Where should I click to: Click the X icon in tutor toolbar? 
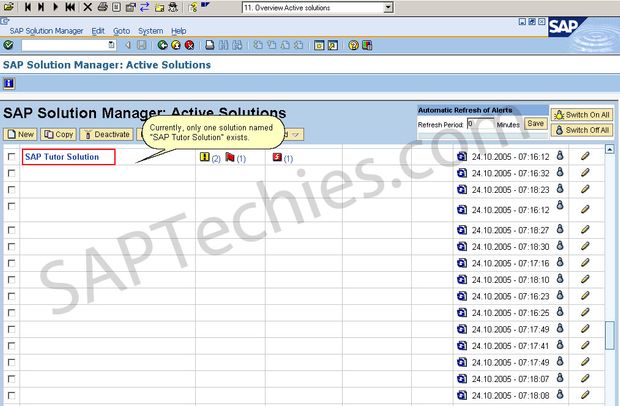pos(88,7)
